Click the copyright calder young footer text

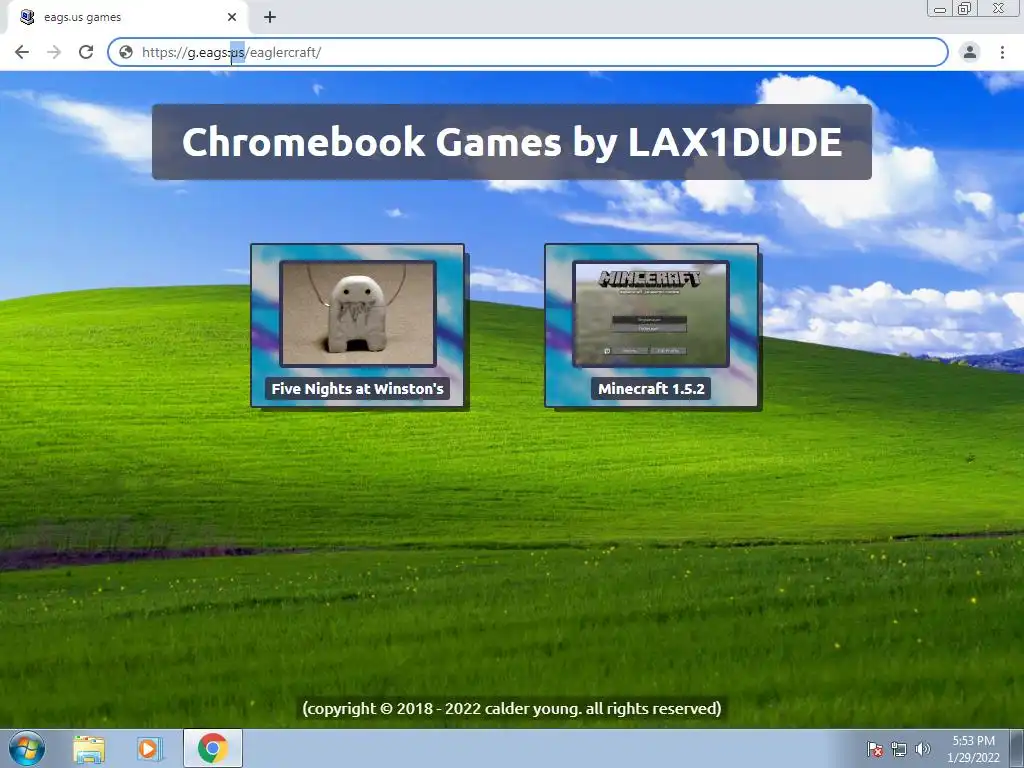pos(512,709)
